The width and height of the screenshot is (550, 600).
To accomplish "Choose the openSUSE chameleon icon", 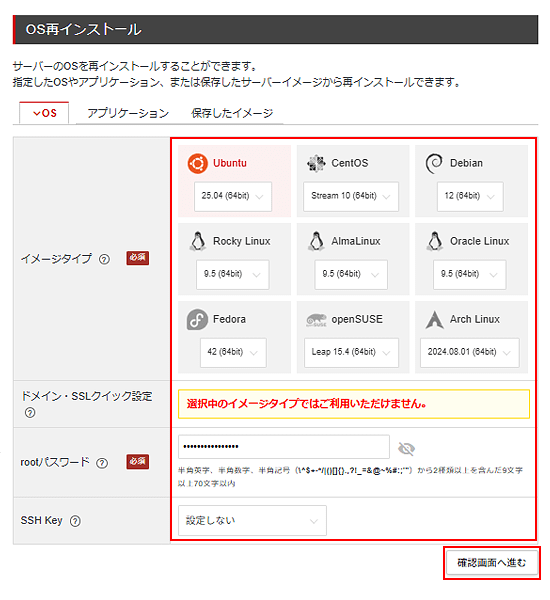I will point(316,320).
